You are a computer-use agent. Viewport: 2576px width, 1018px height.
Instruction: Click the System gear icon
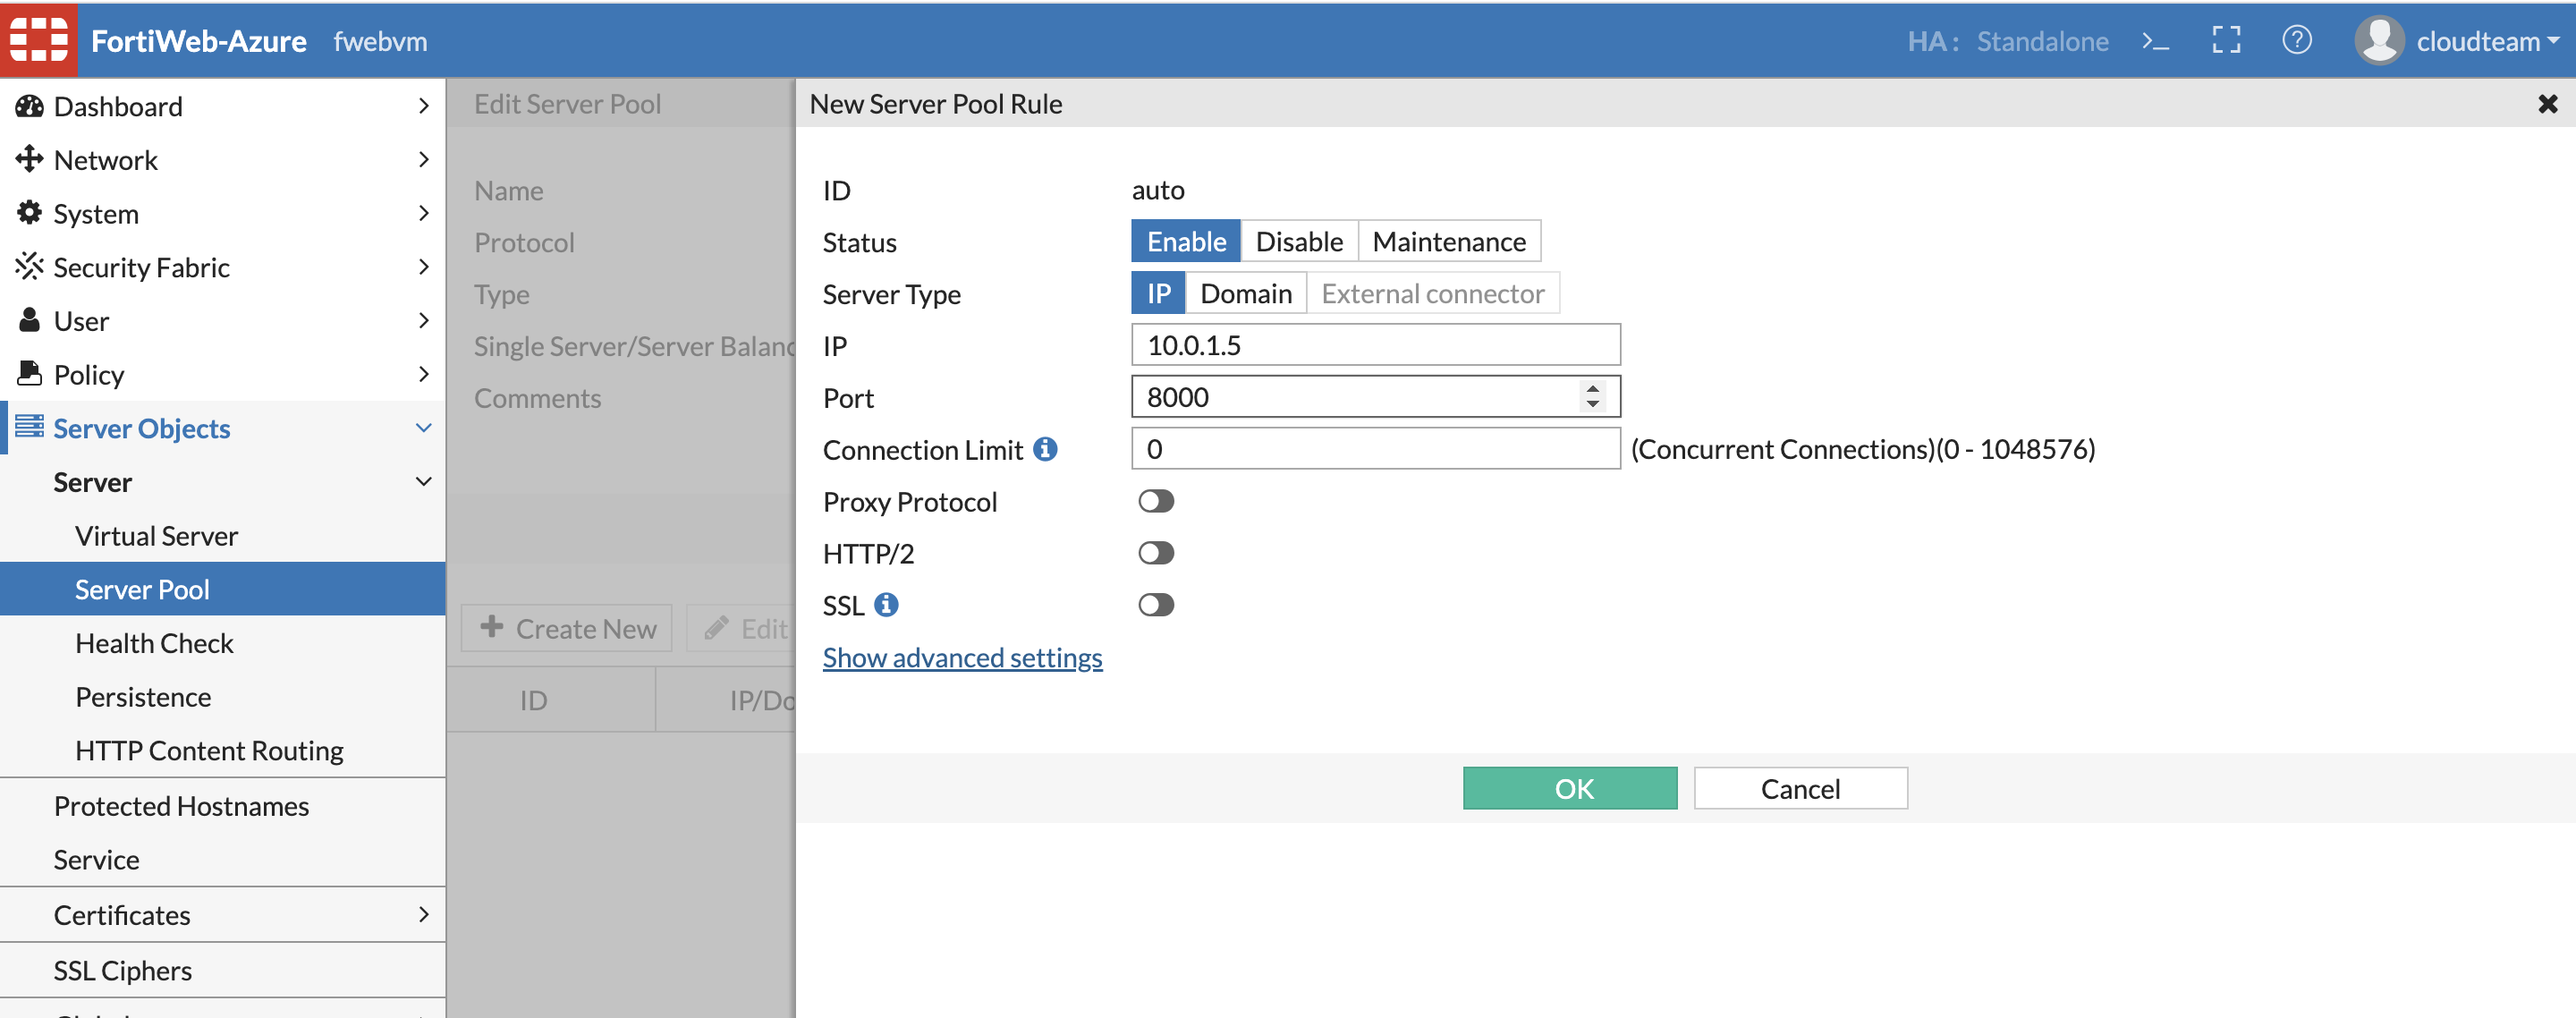29,213
